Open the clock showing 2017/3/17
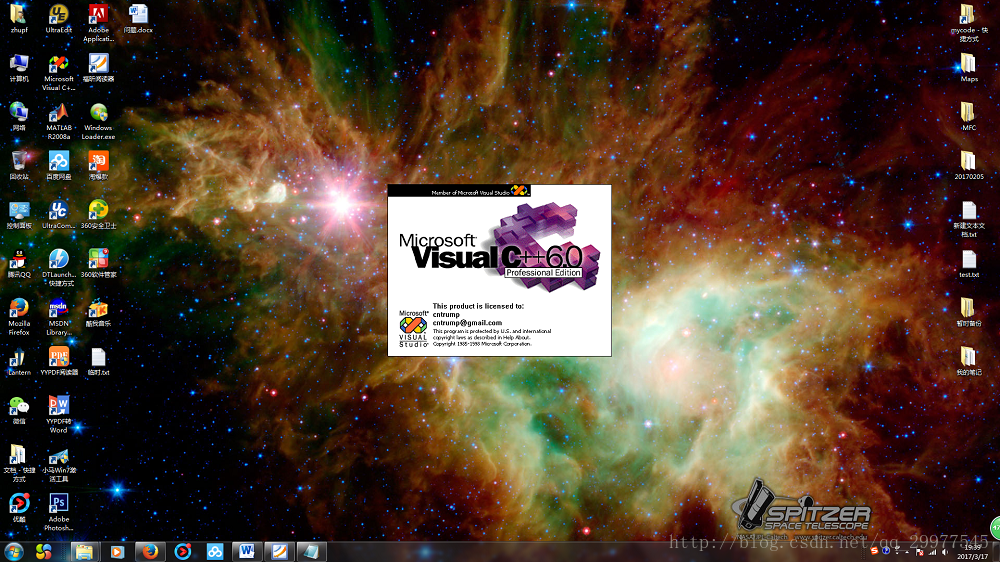 pos(973,552)
